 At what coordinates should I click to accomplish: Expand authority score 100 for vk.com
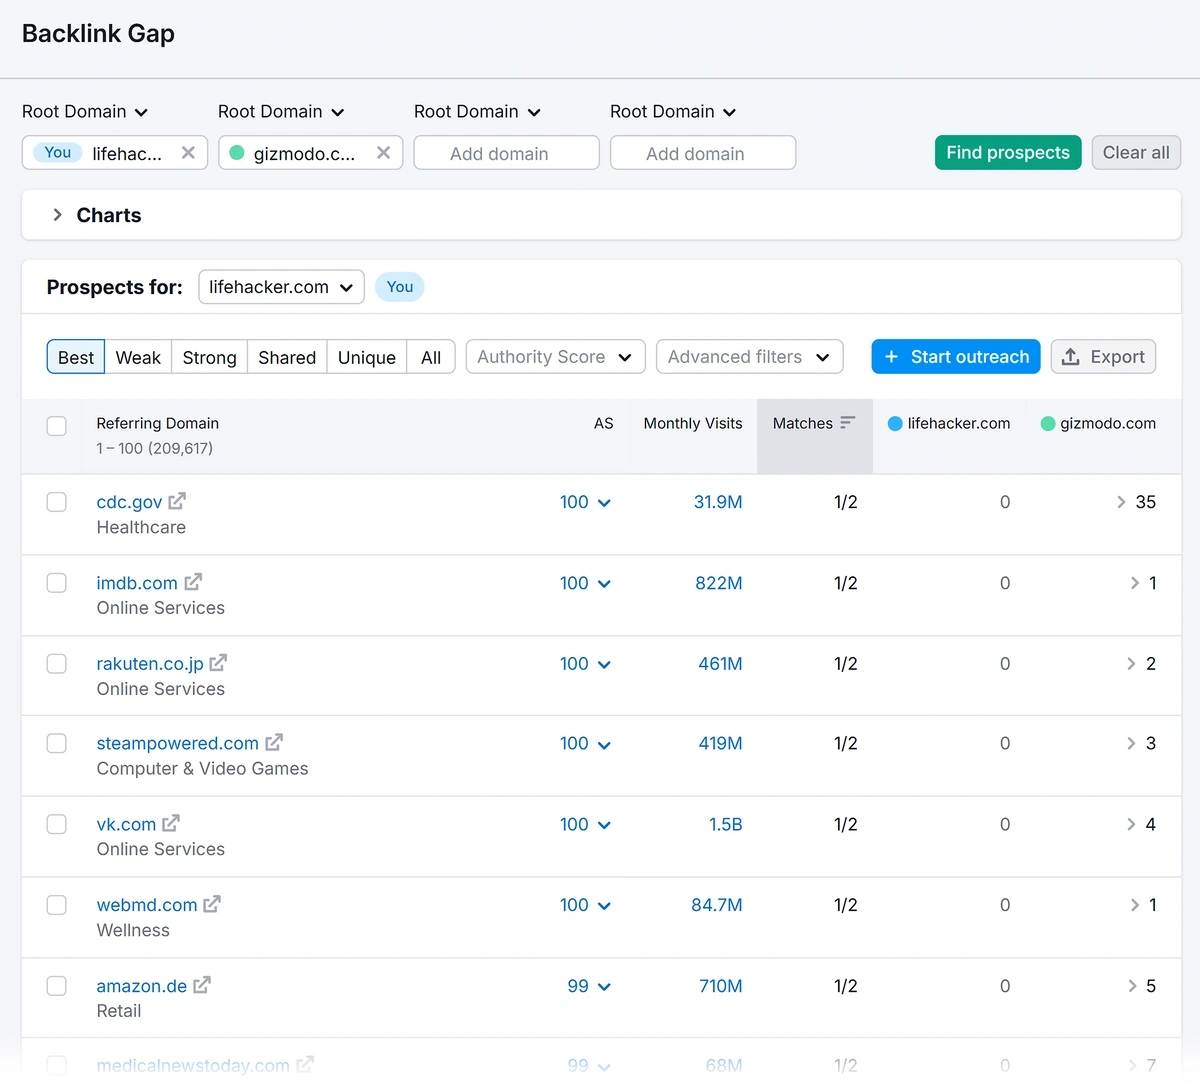[585, 824]
